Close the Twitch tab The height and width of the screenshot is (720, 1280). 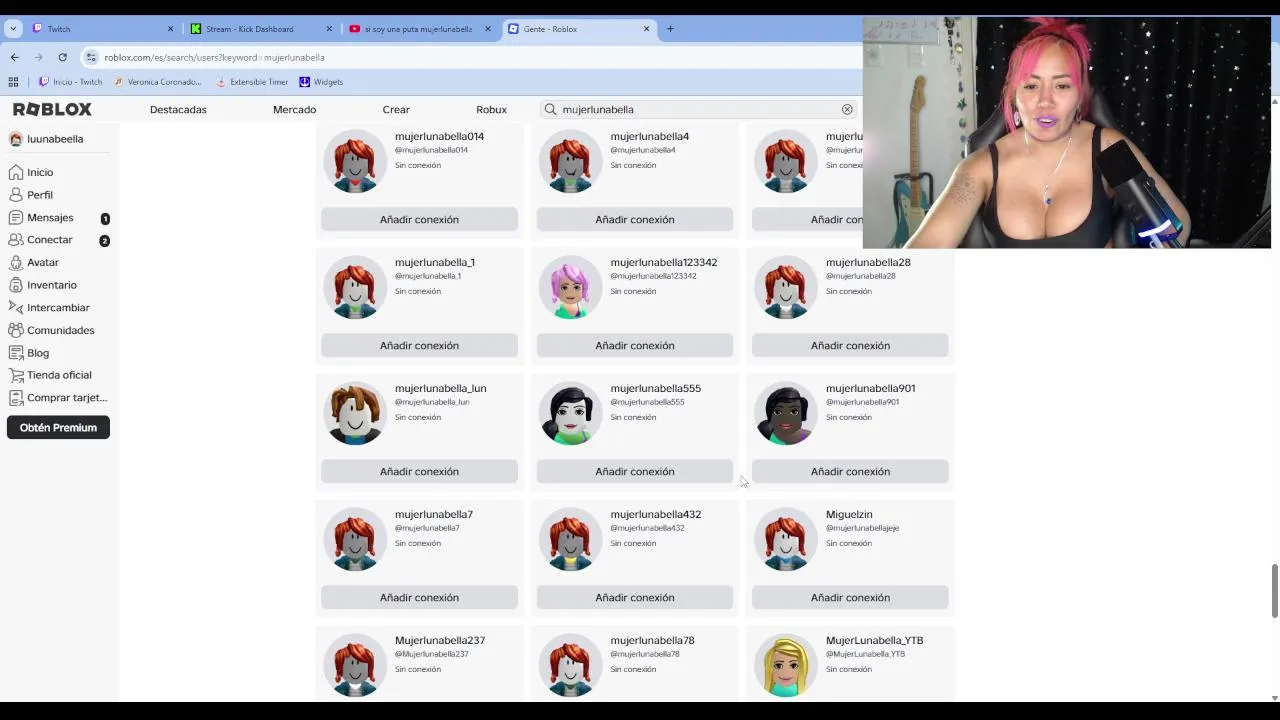click(170, 29)
